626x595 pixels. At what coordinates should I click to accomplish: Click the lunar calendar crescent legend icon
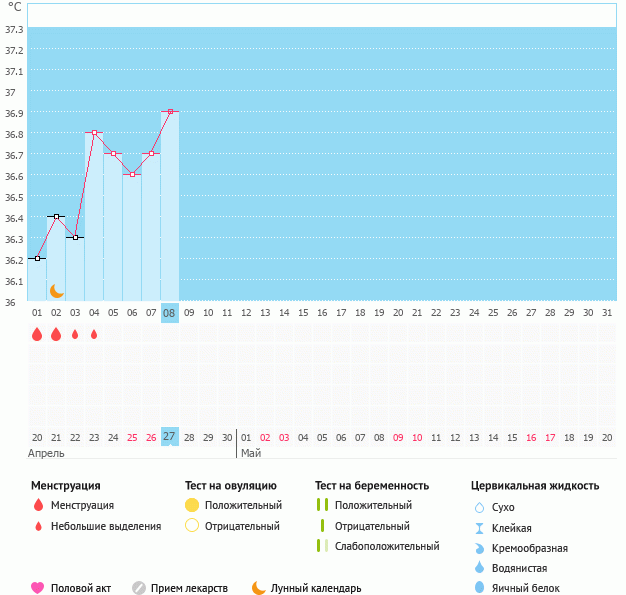tap(259, 588)
